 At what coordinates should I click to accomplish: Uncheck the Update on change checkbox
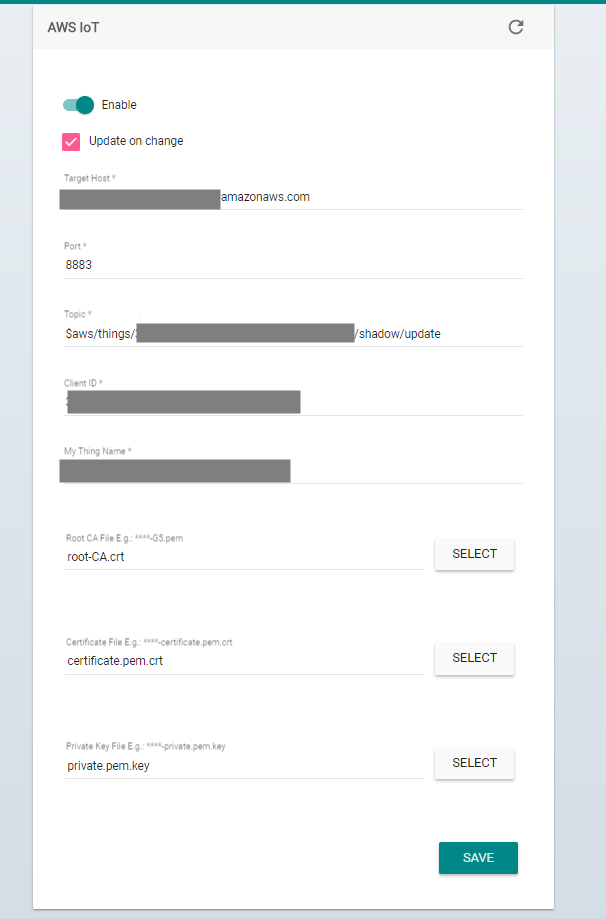click(x=71, y=141)
